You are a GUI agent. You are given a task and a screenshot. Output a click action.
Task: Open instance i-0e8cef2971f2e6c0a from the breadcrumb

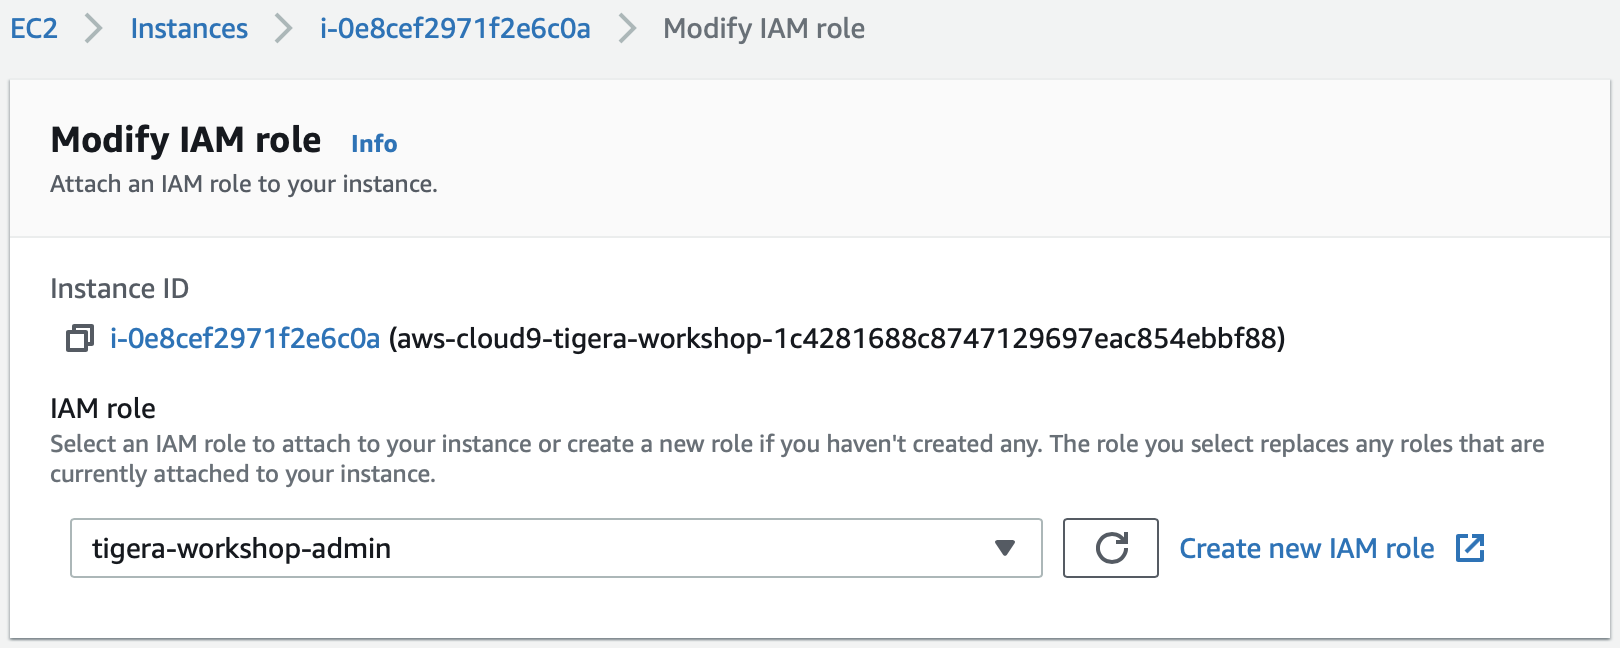(455, 29)
